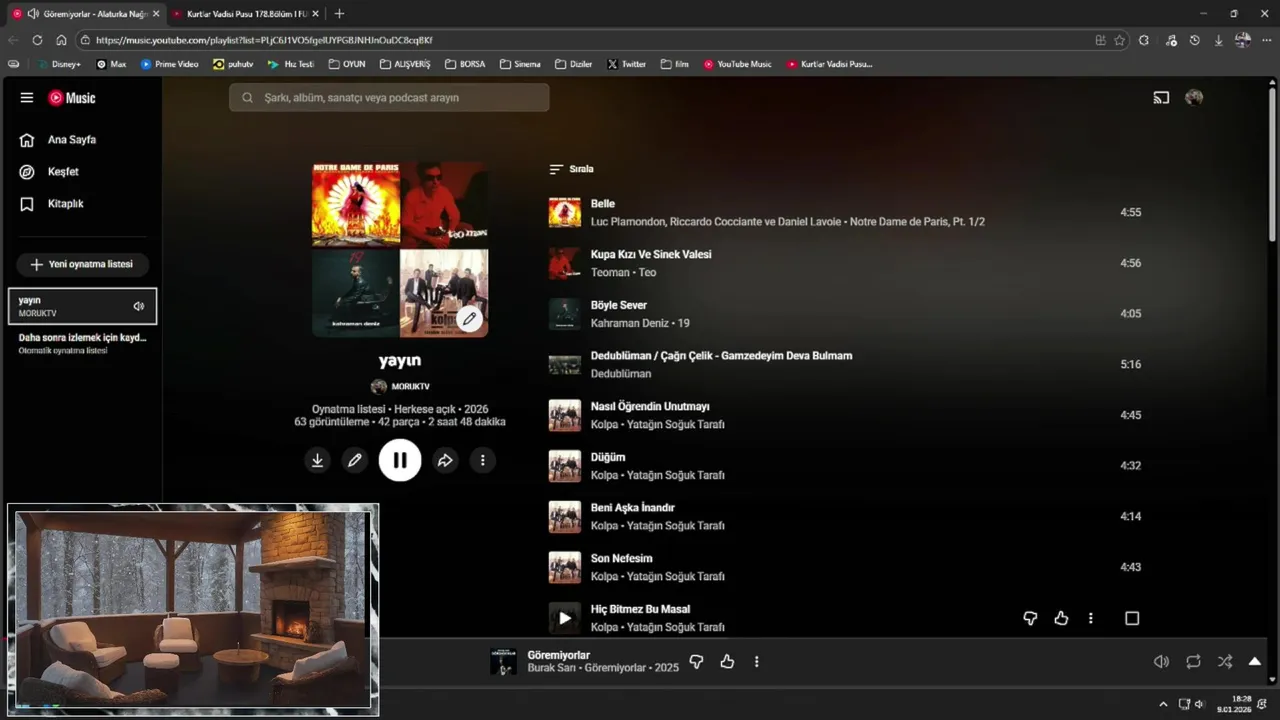Click the Yeni oynatma listesi button
Image resolution: width=1280 pixels, height=720 pixels.
pos(82,264)
